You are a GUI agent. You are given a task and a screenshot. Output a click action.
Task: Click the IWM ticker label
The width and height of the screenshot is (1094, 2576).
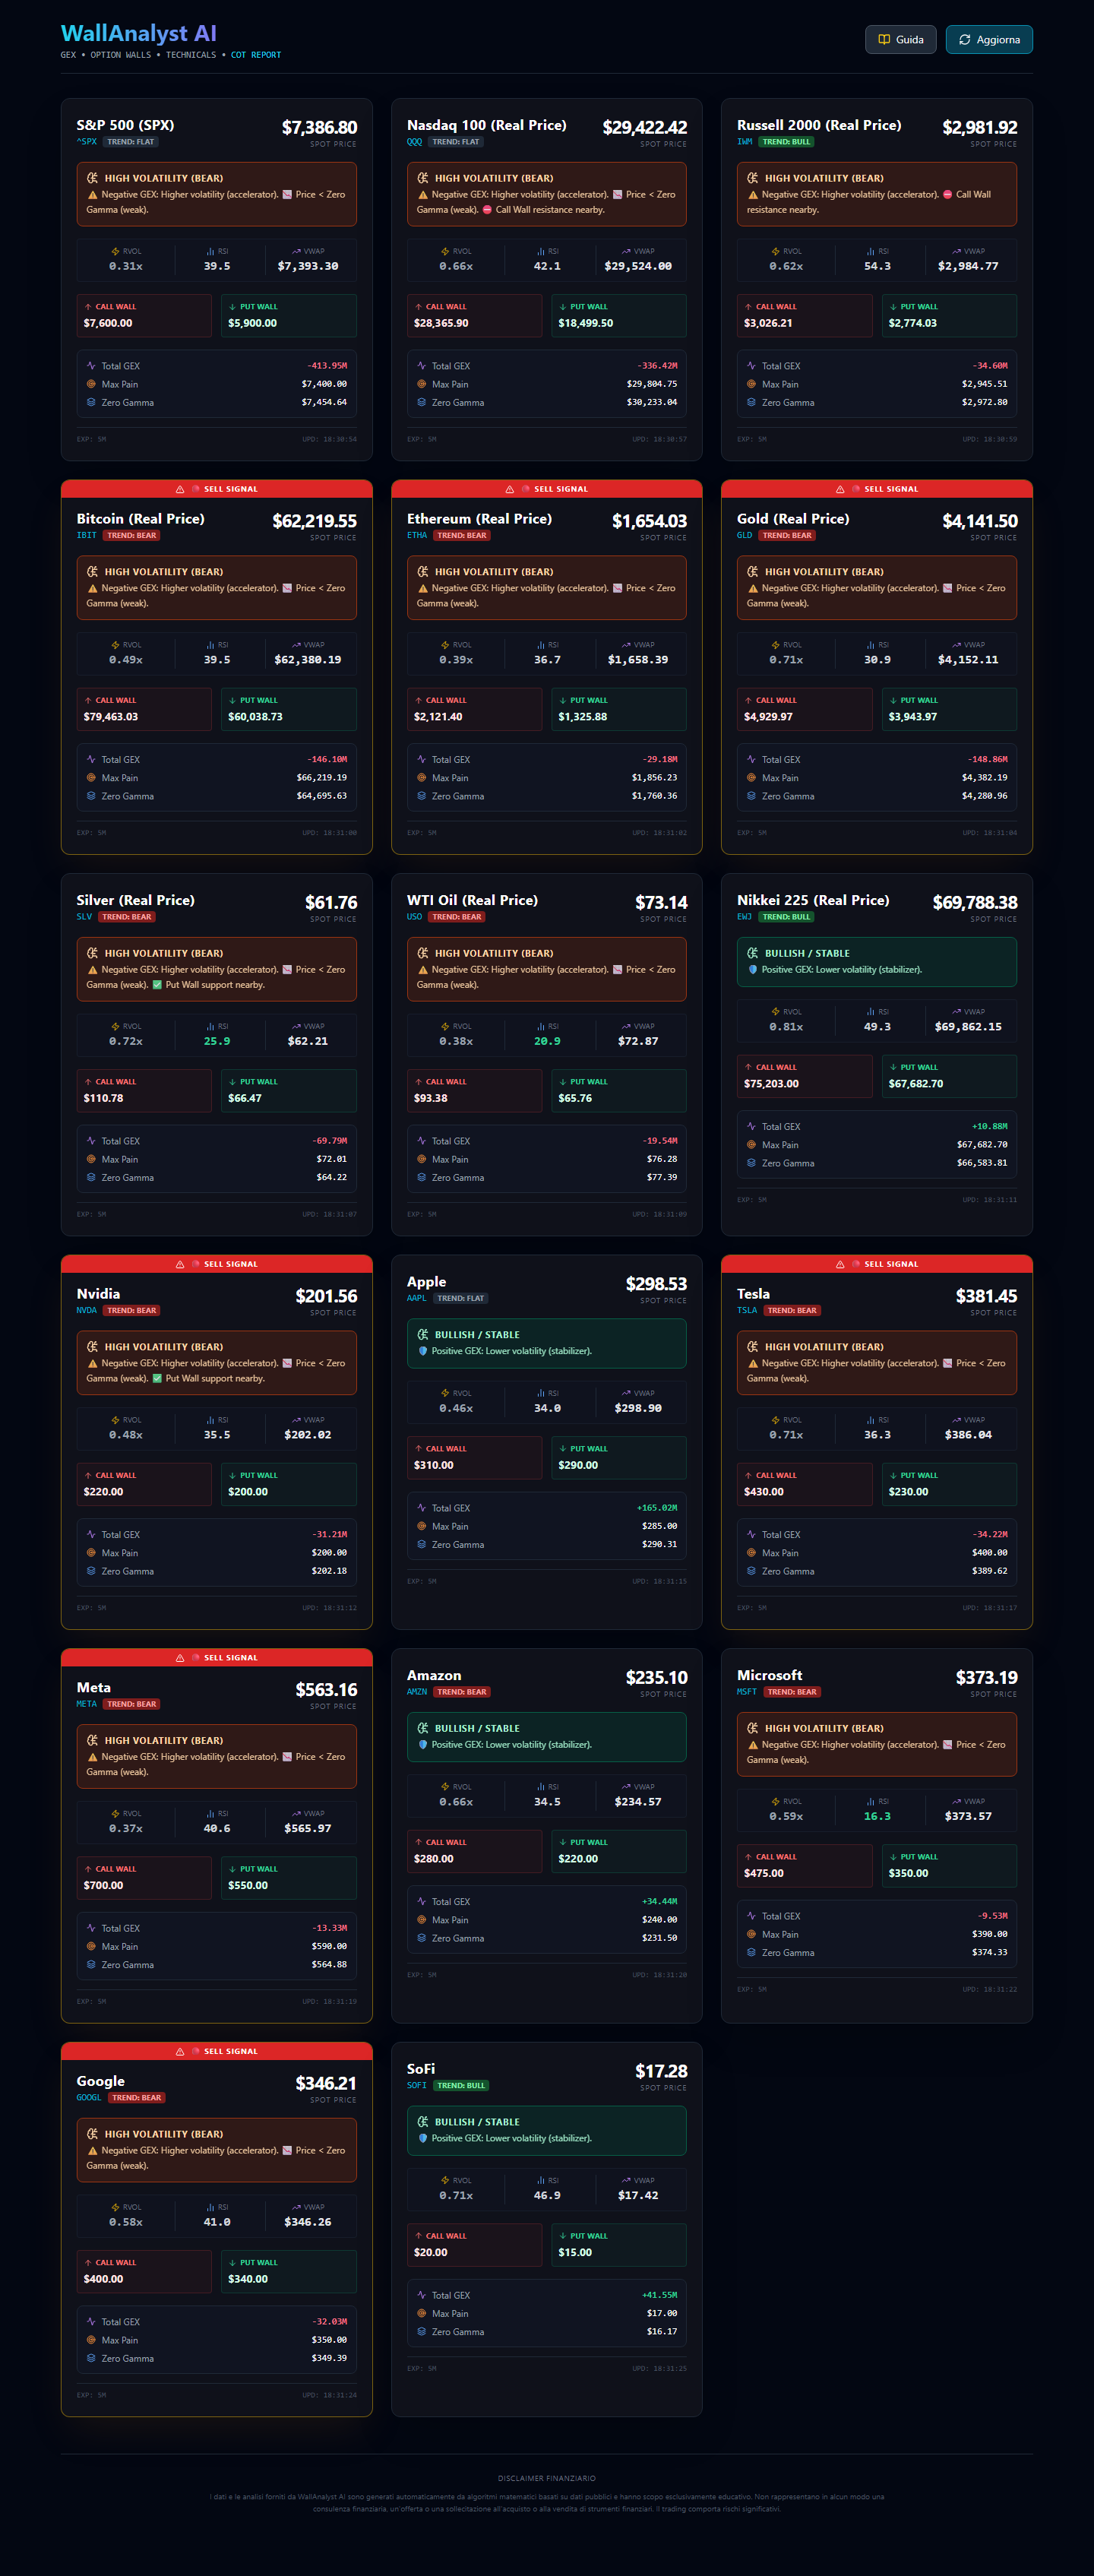click(745, 142)
